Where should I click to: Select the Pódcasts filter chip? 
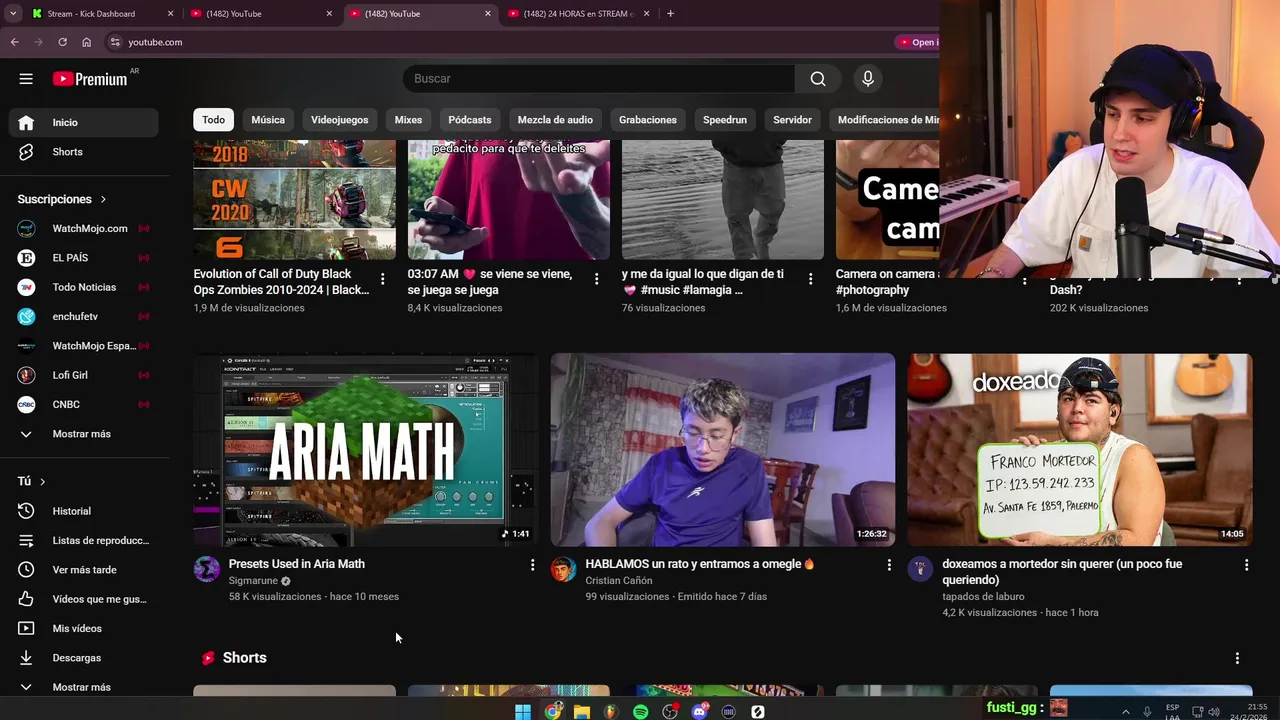470,120
